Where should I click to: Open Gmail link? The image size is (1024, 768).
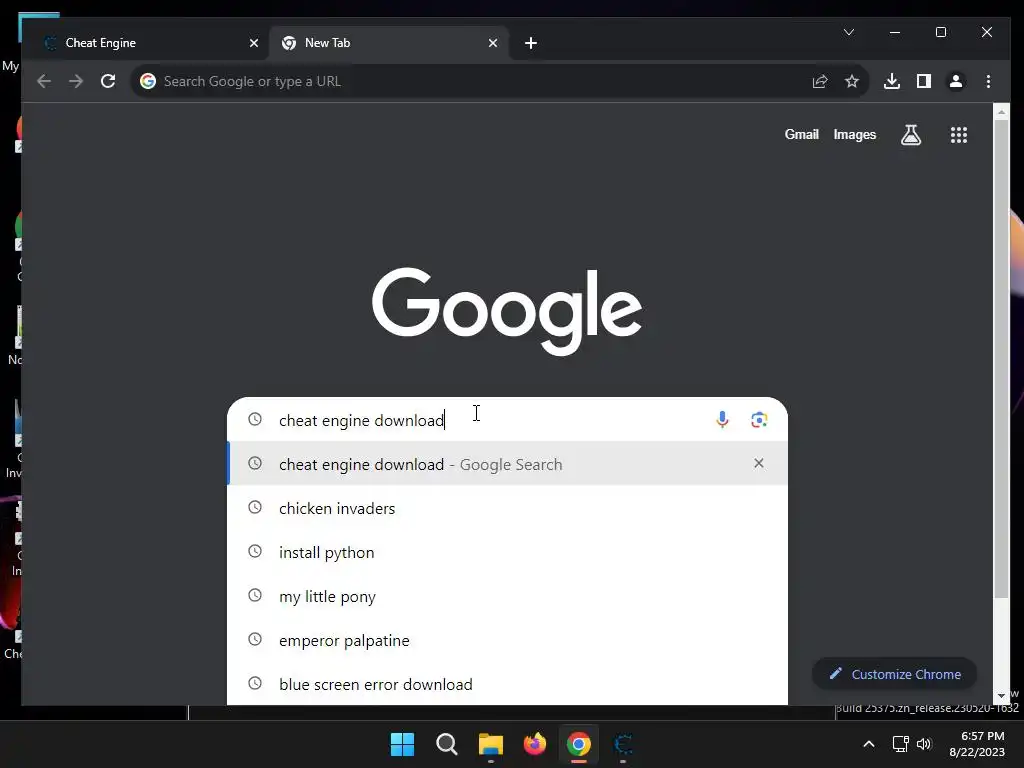coord(801,135)
